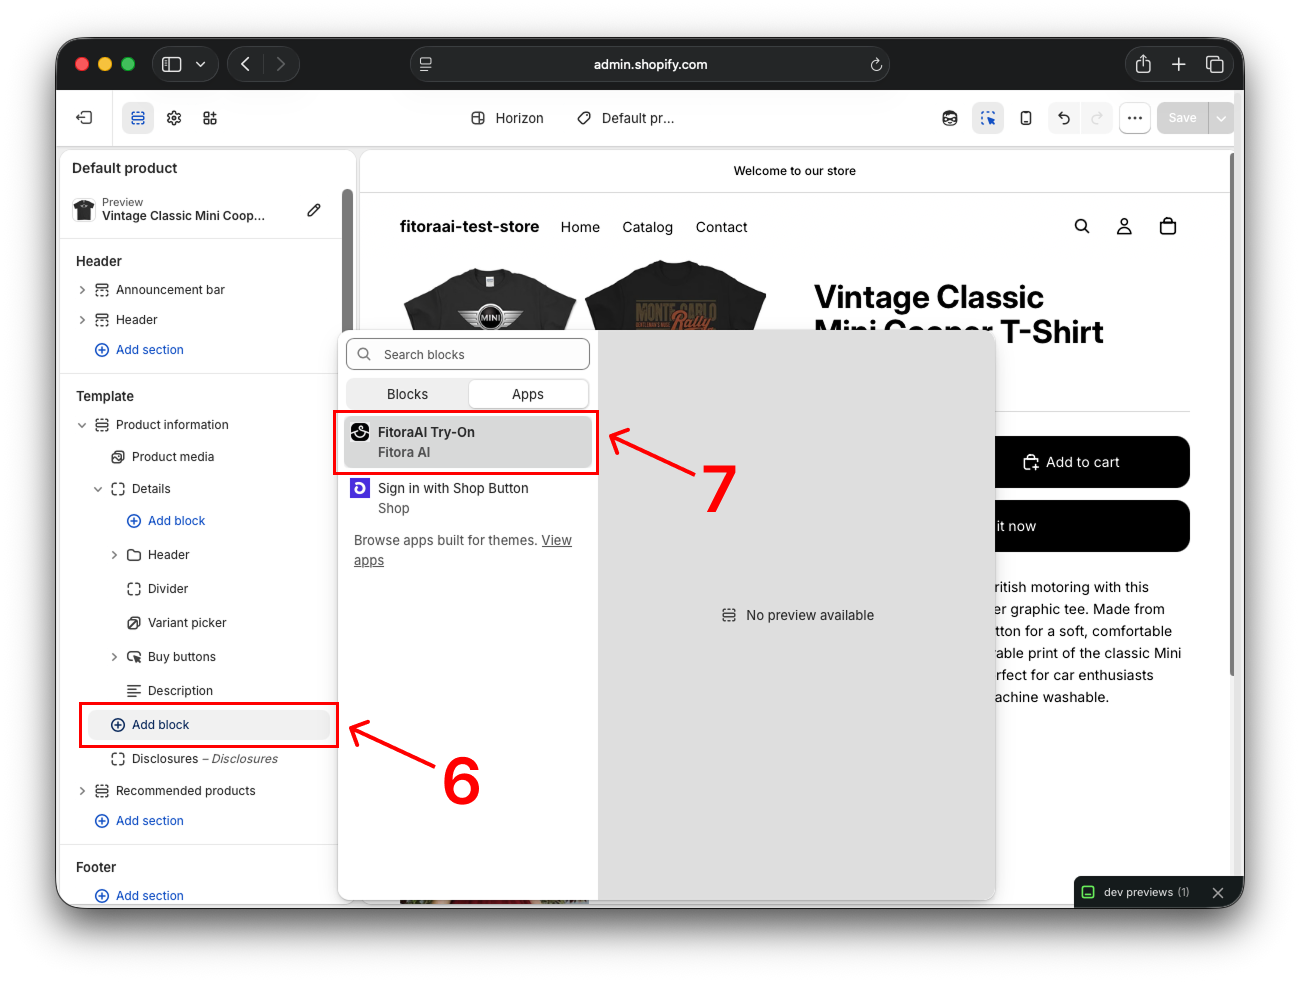Expand the Header block under Details
The image size is (1300, 982).
(x=114, y=555)
